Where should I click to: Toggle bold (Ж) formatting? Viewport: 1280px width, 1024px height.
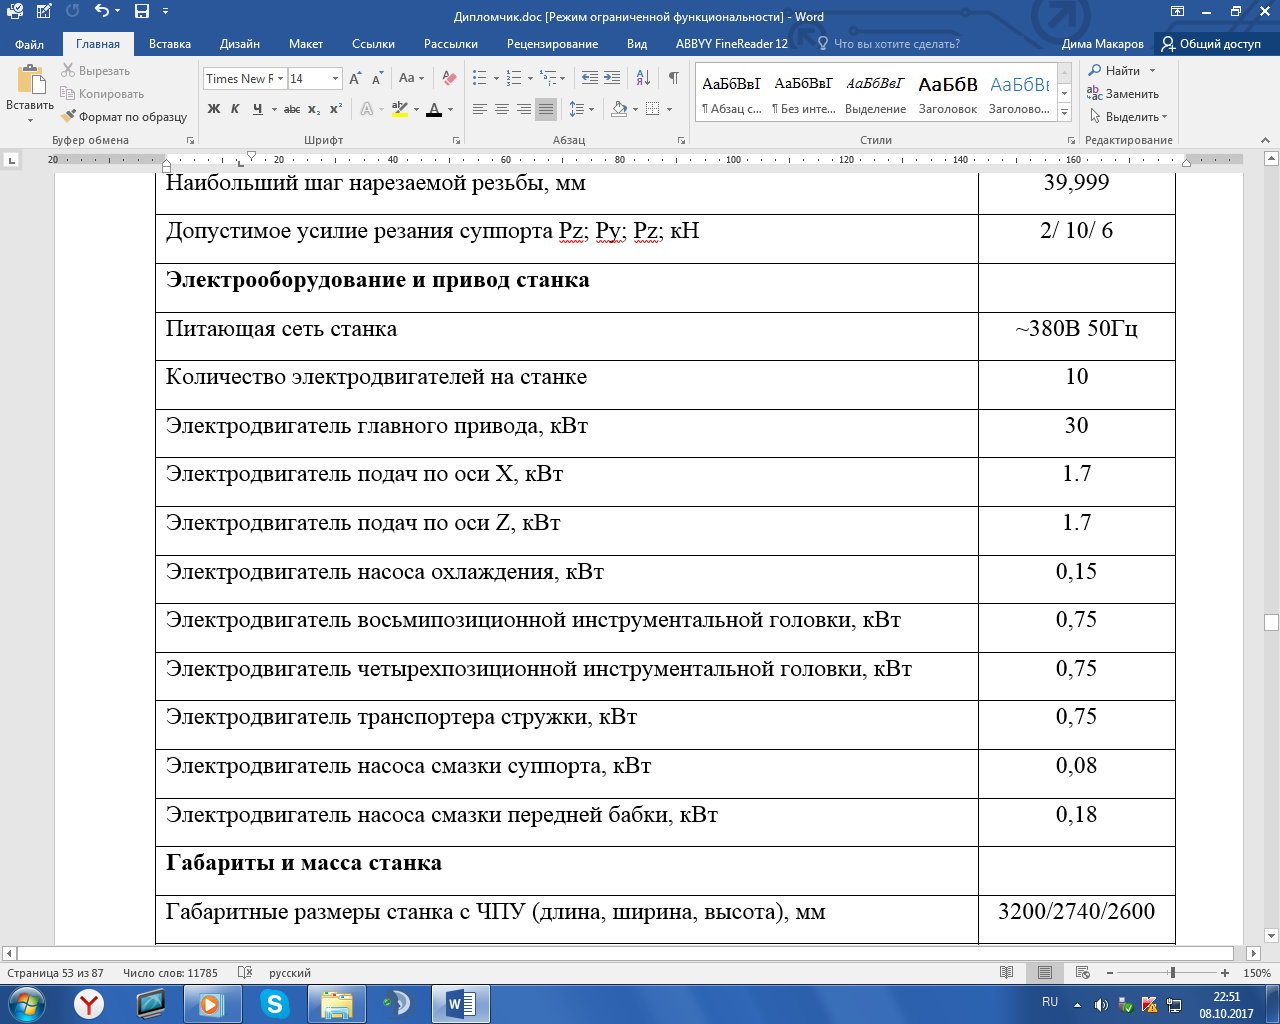(214, 109)
